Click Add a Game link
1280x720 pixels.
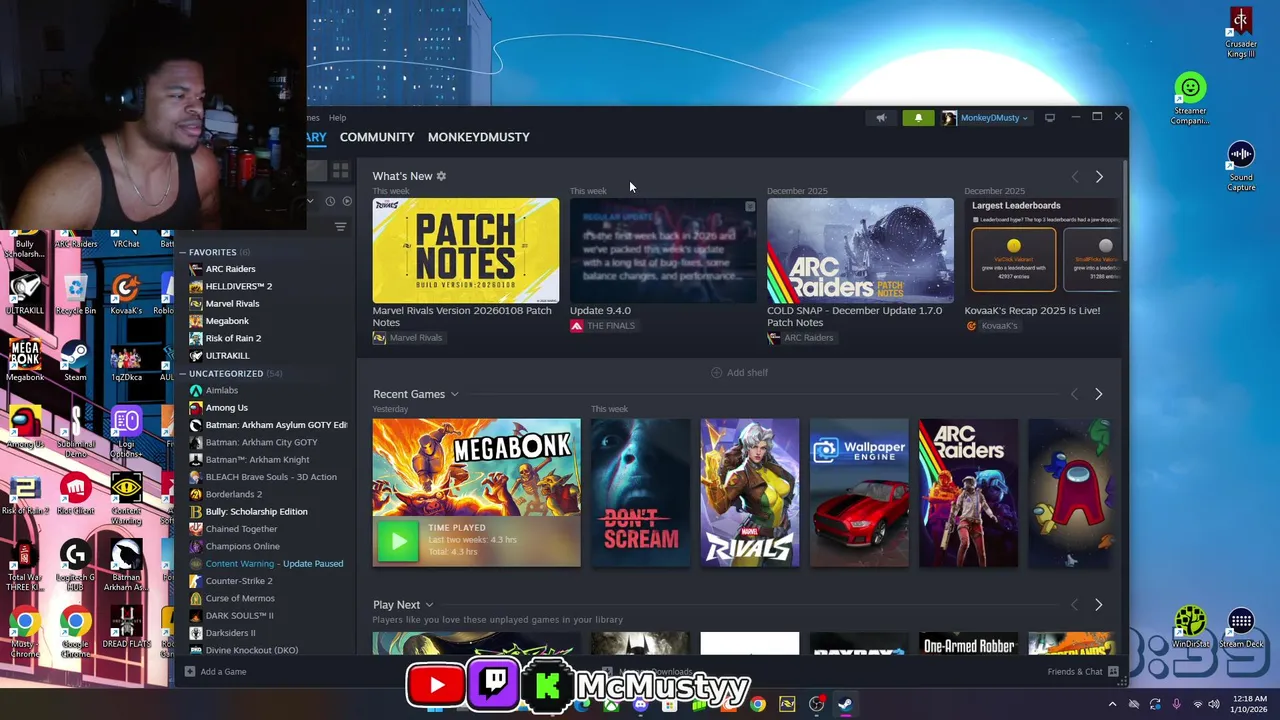[x=223, y=672]
